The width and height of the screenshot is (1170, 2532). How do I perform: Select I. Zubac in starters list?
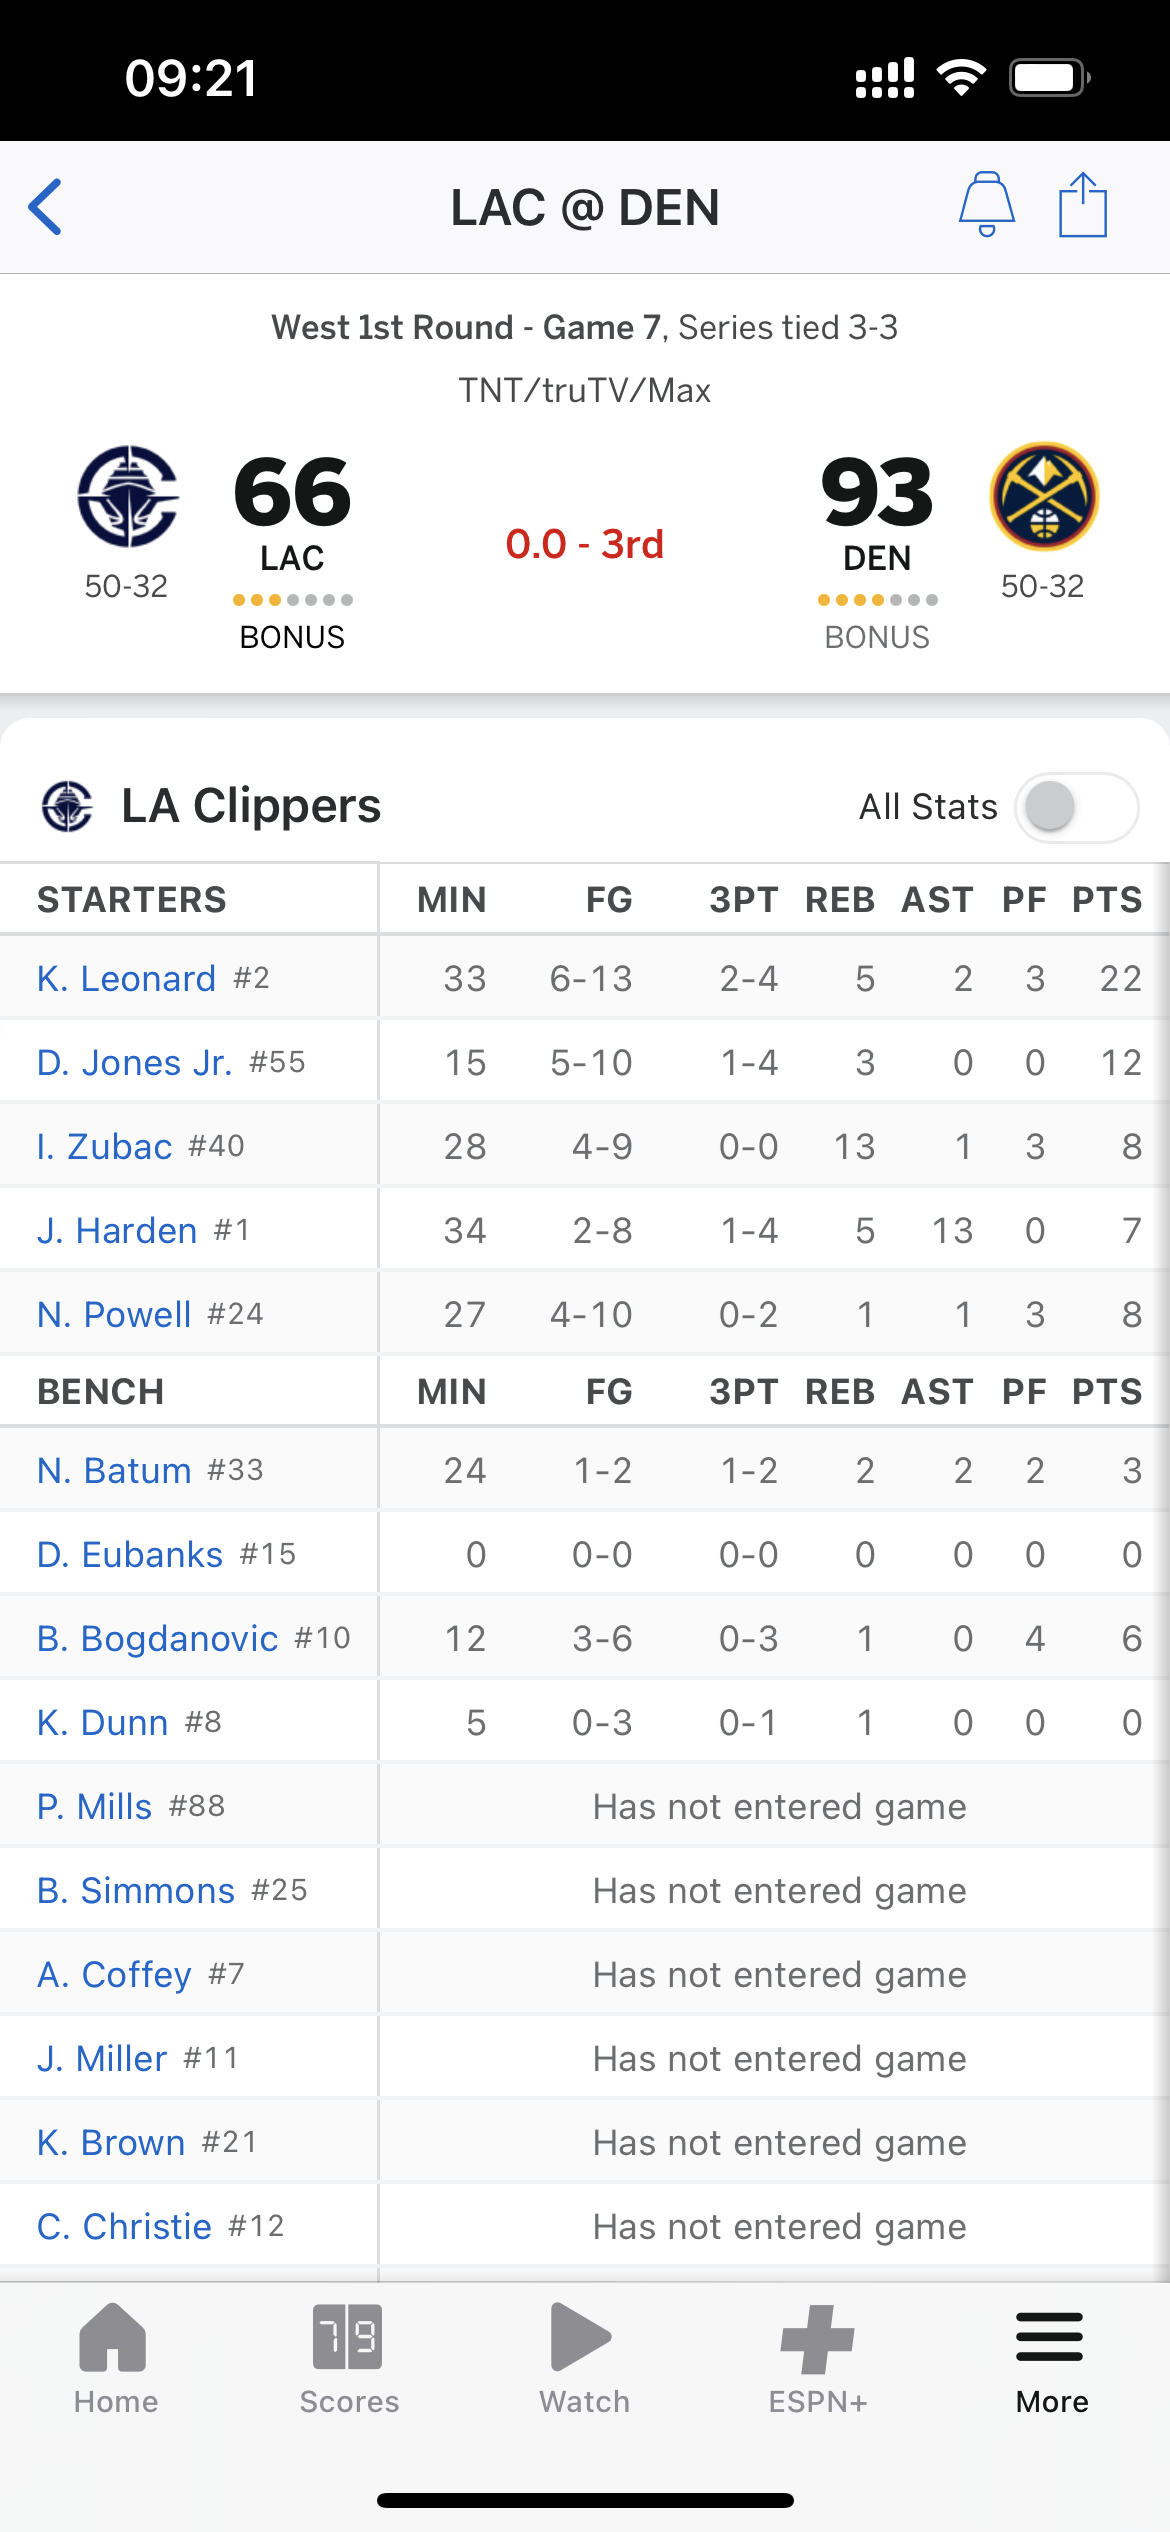(x=105, y=1146)
